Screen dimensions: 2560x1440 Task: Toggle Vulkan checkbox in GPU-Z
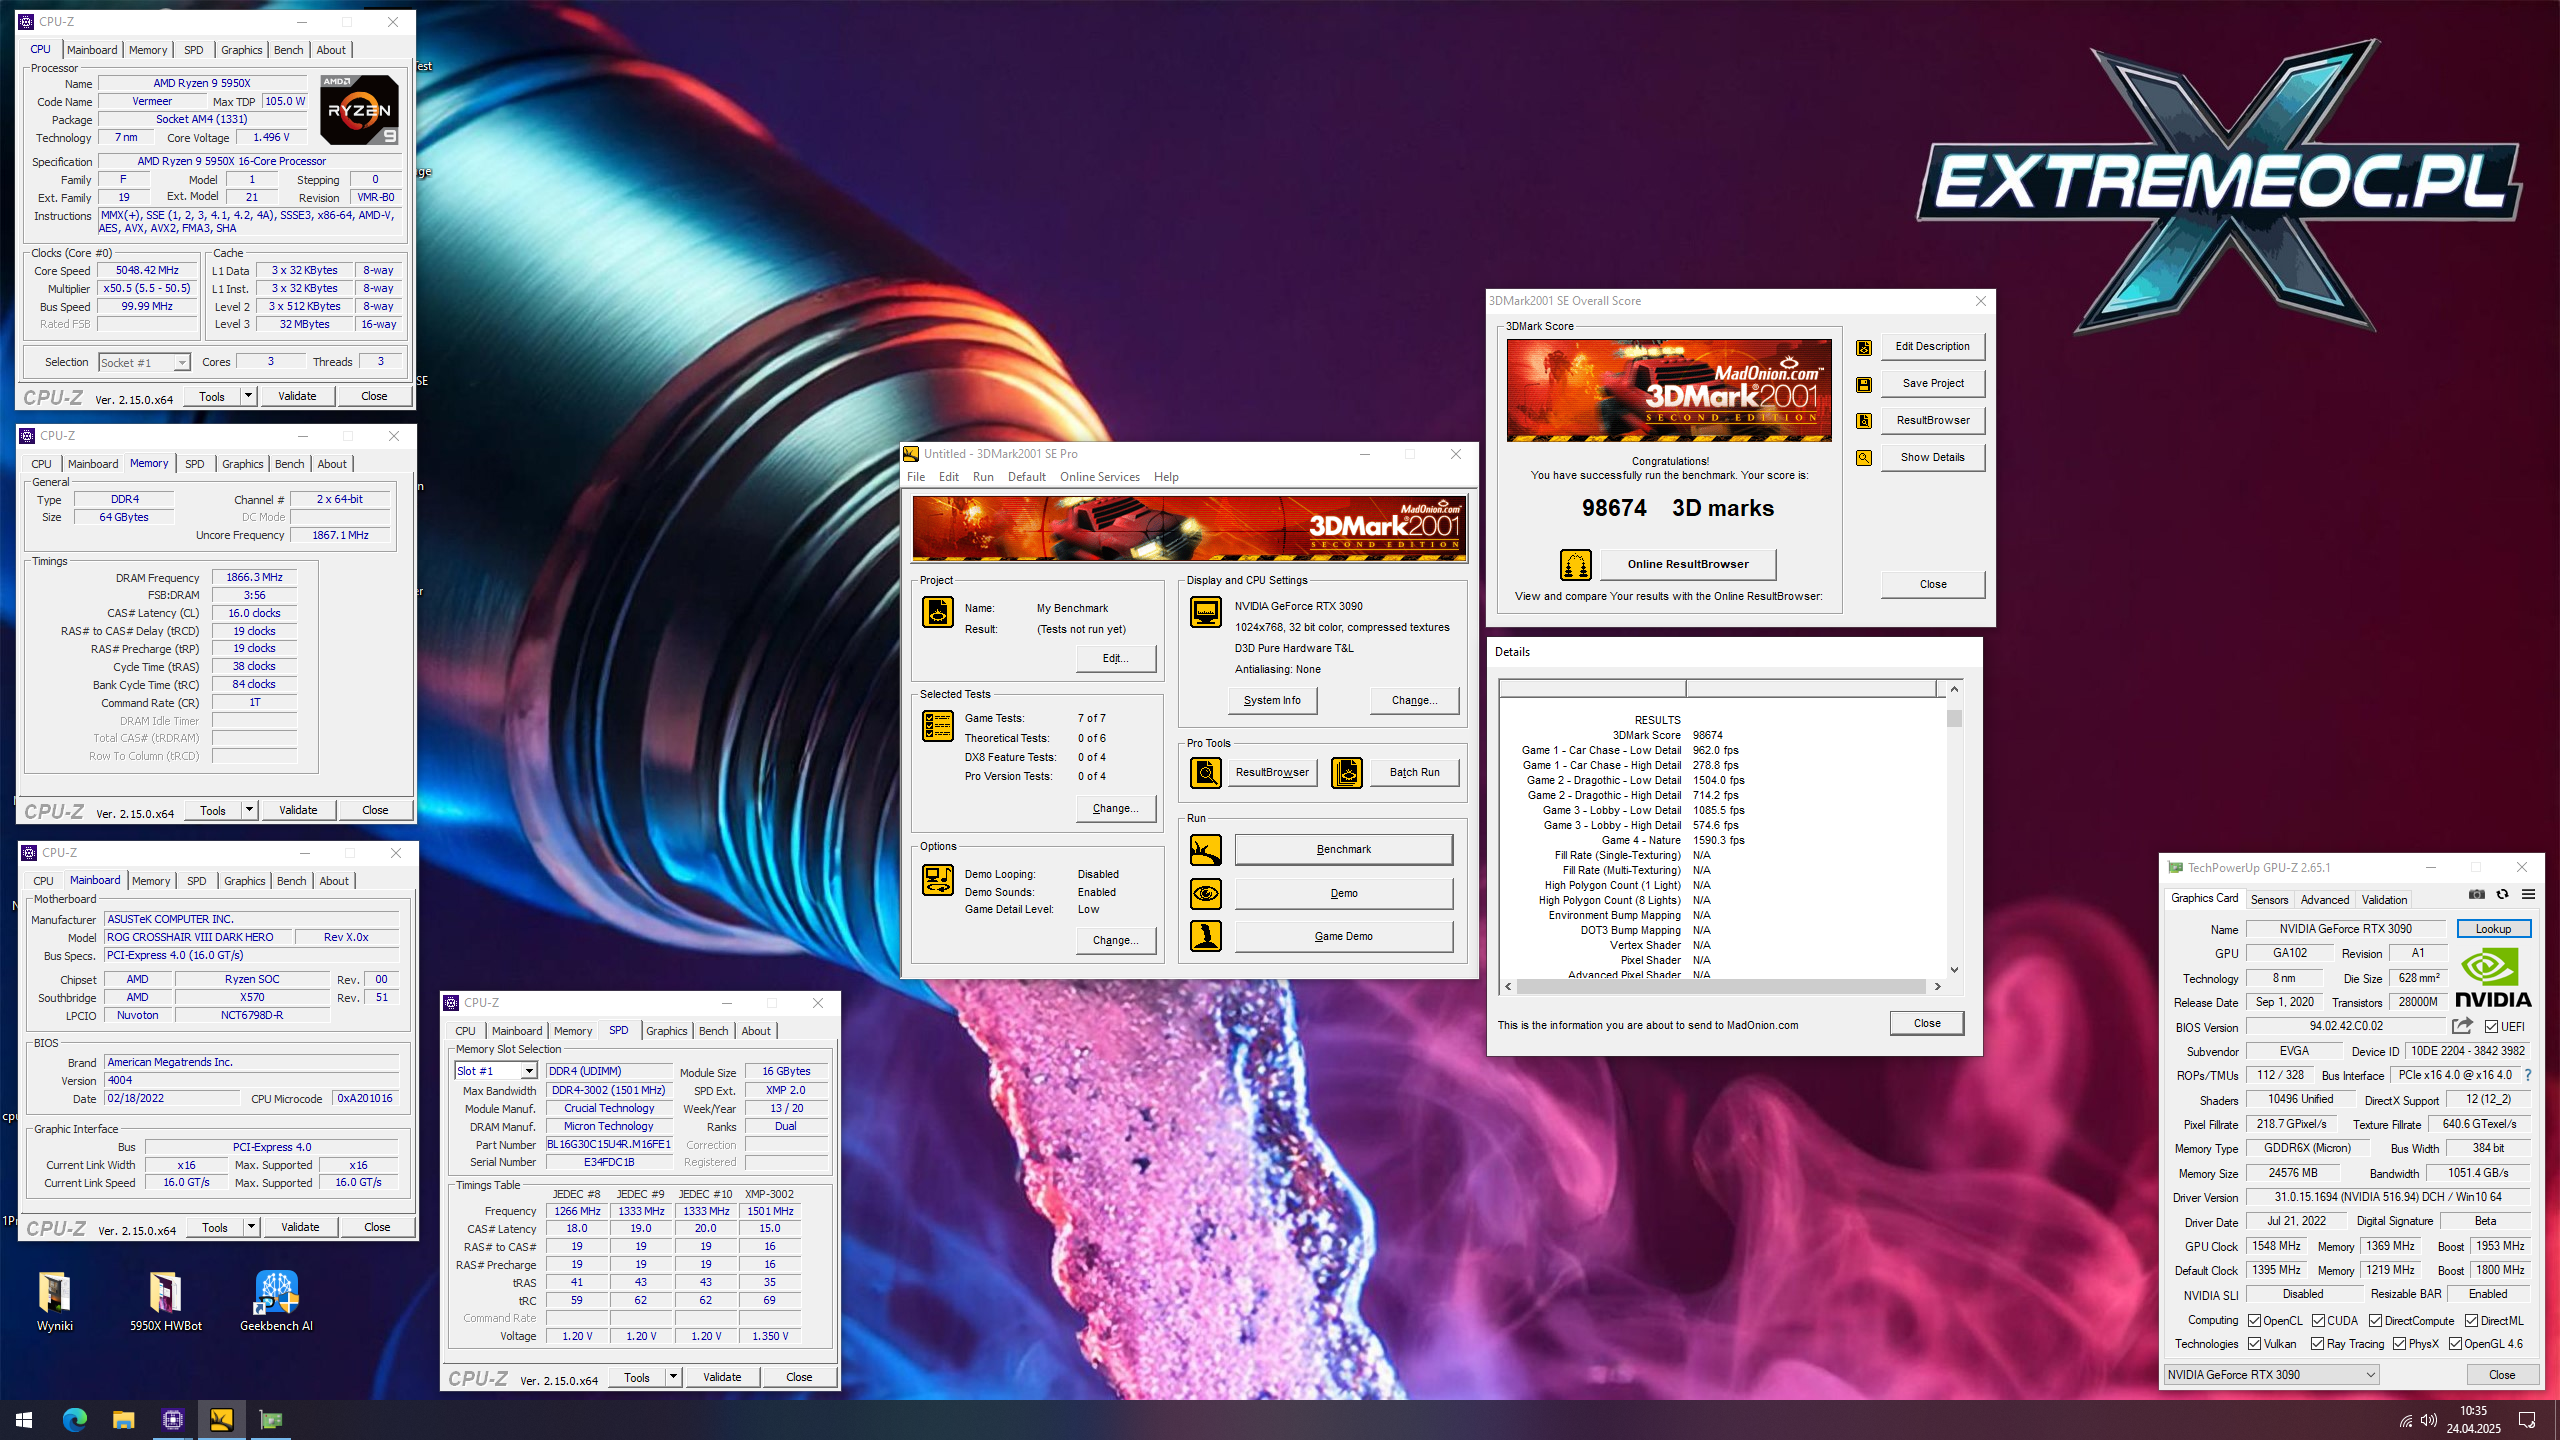(x=2255, y=1344)
